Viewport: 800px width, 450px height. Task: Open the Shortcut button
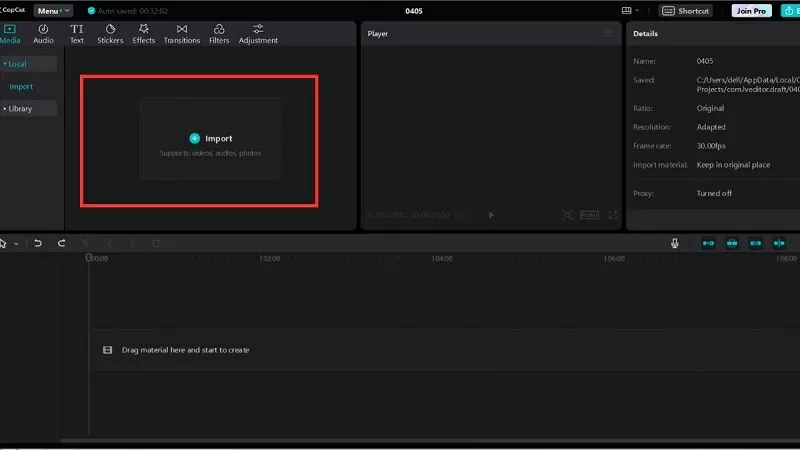point(686,11)
